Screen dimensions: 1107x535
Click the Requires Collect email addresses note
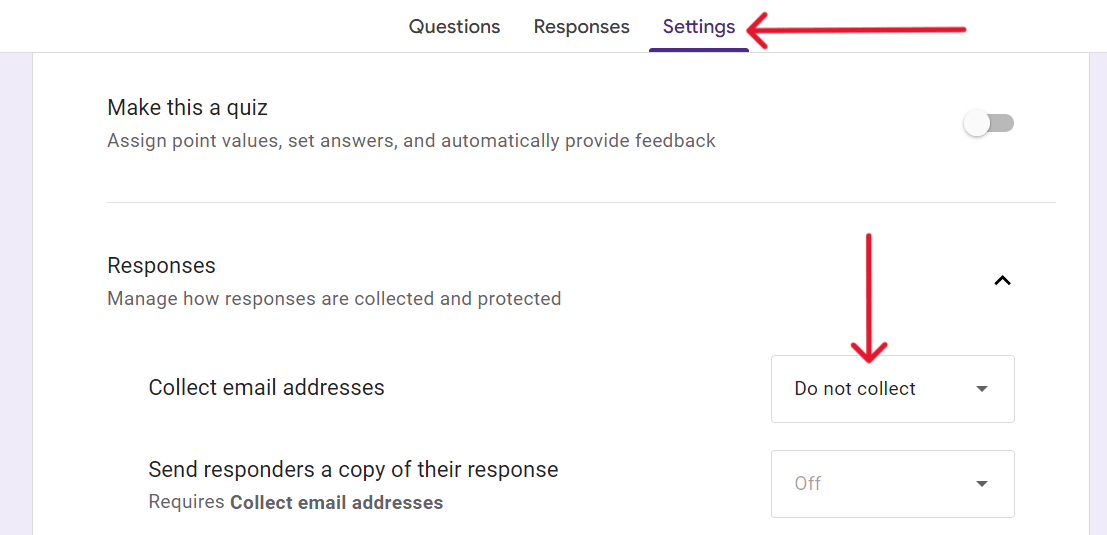point(295,502)
